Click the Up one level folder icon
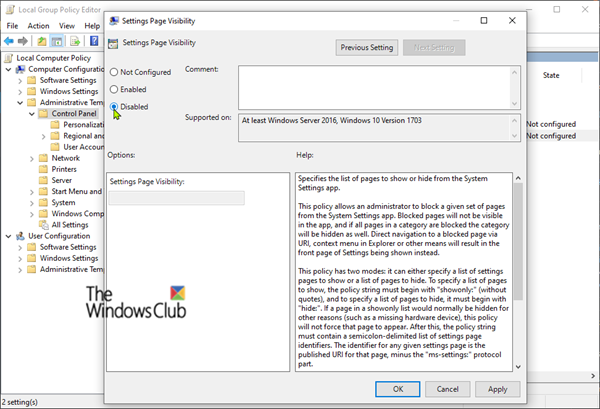The image size is (600, 409). click(x=42, y=41)
